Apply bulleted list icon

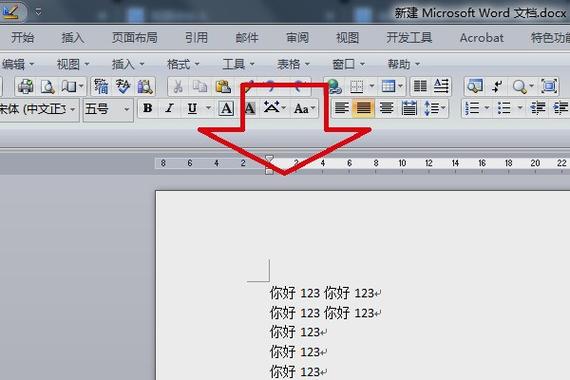point(504,108)
